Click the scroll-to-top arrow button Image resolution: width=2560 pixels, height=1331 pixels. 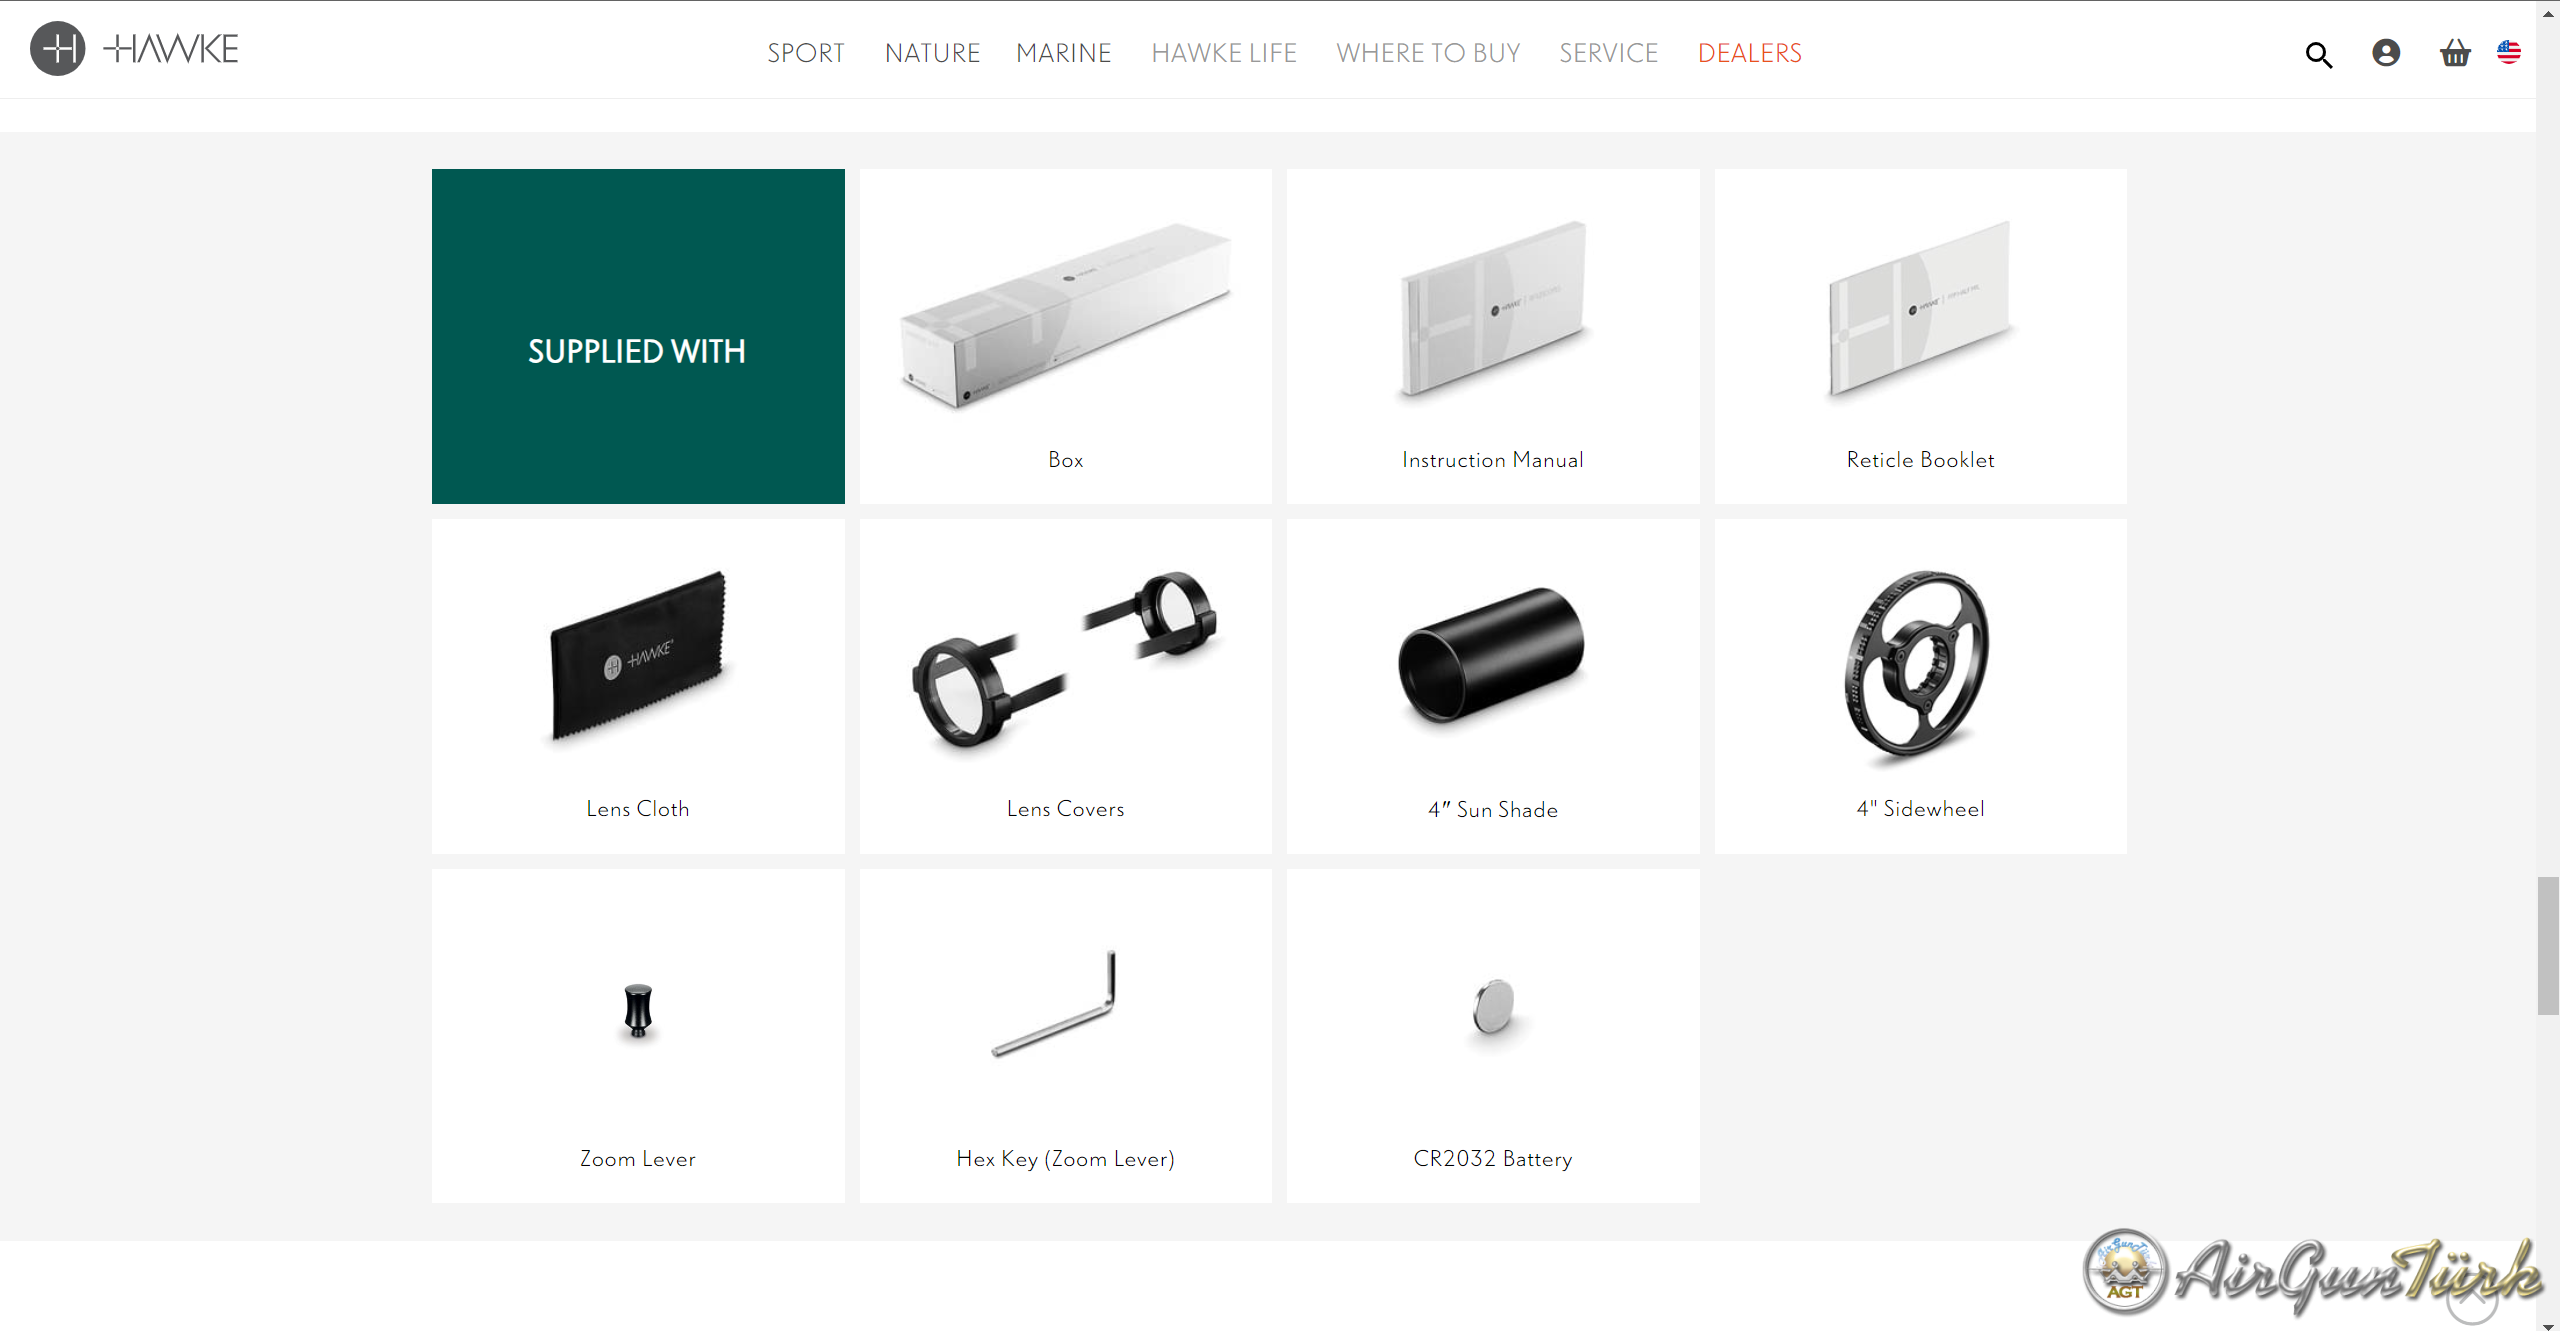[2471, 1298]
